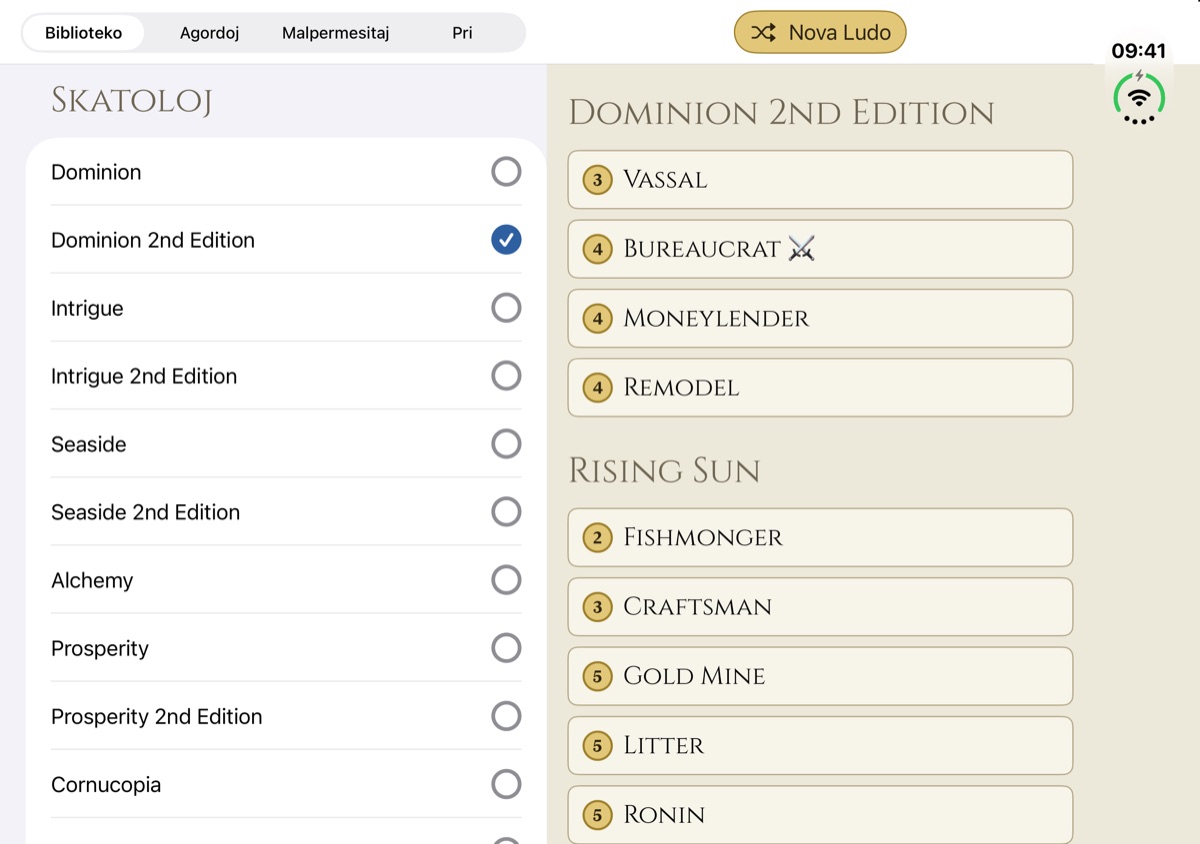Click the Litter cost 5 coin icon
Screen dimensions: 1200x844
click(x=598, y=745)
